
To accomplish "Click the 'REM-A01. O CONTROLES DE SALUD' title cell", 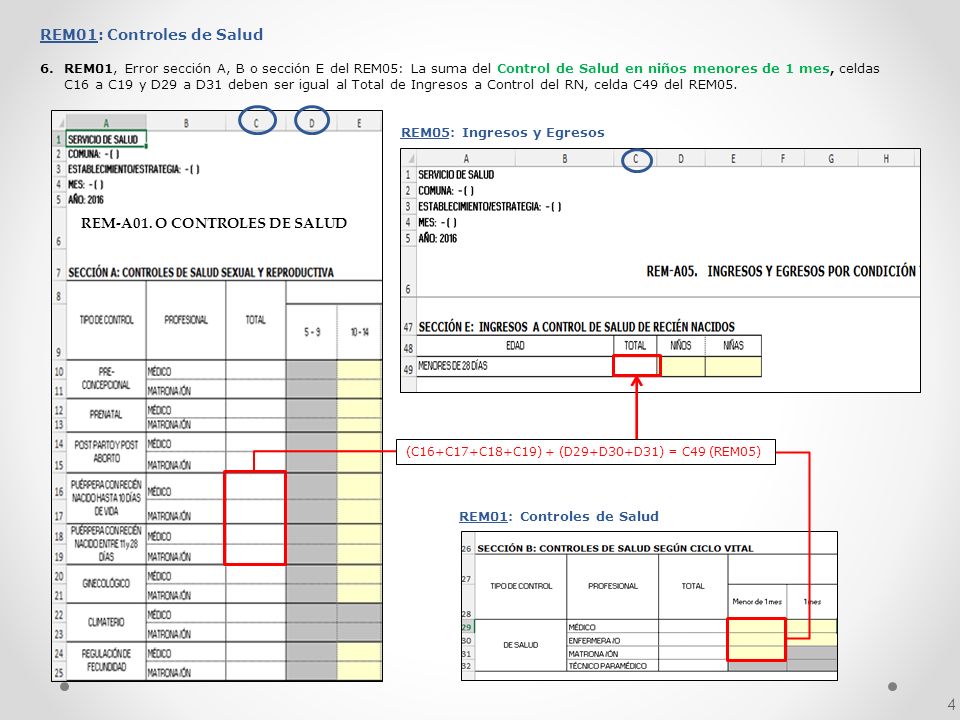I will pos(214,223).
